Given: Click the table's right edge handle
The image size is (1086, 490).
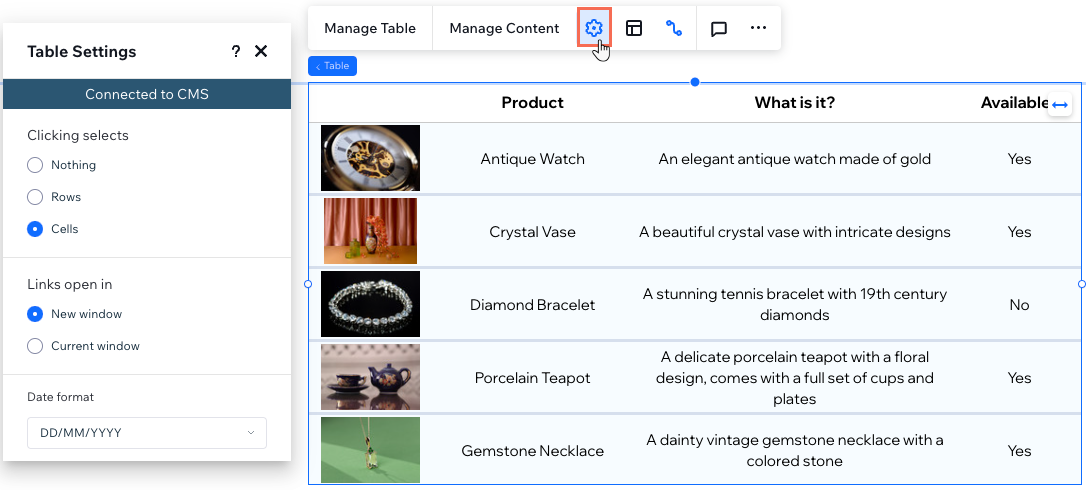Looking at the screenshot, I should 1082,284.
